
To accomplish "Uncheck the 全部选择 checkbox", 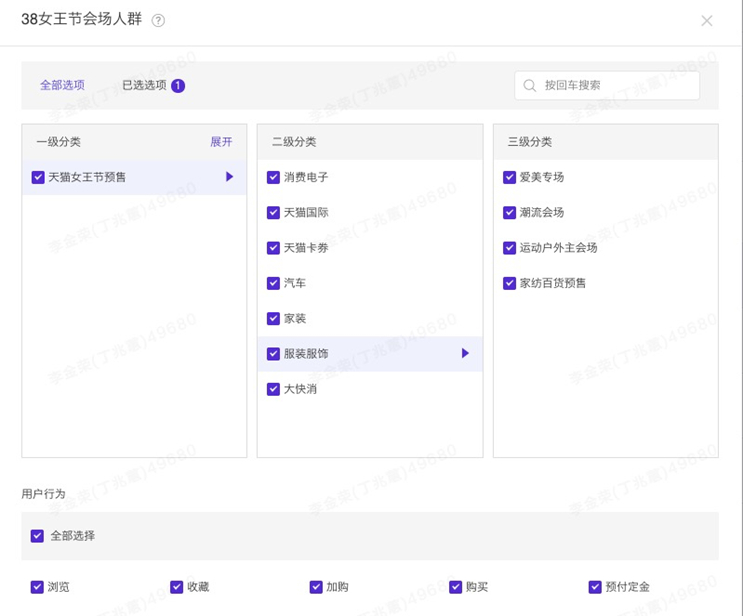I will (37, 536).
